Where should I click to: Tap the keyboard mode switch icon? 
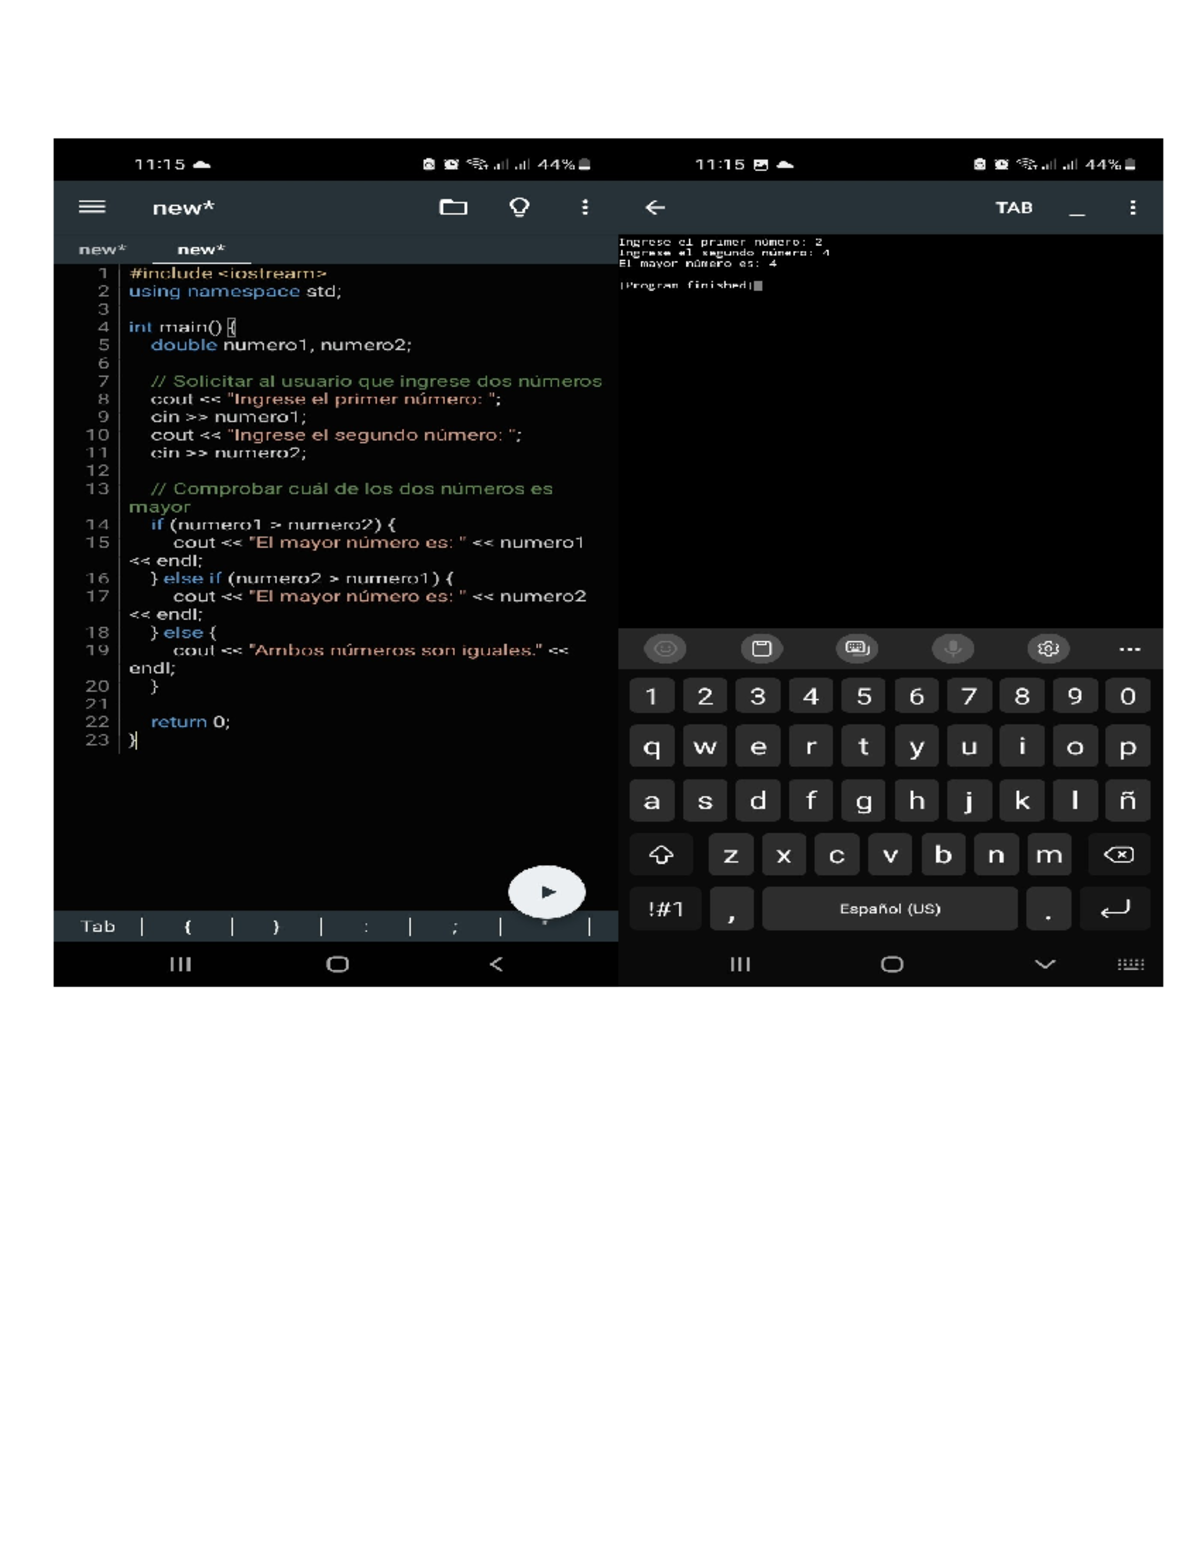coord(857,649)
